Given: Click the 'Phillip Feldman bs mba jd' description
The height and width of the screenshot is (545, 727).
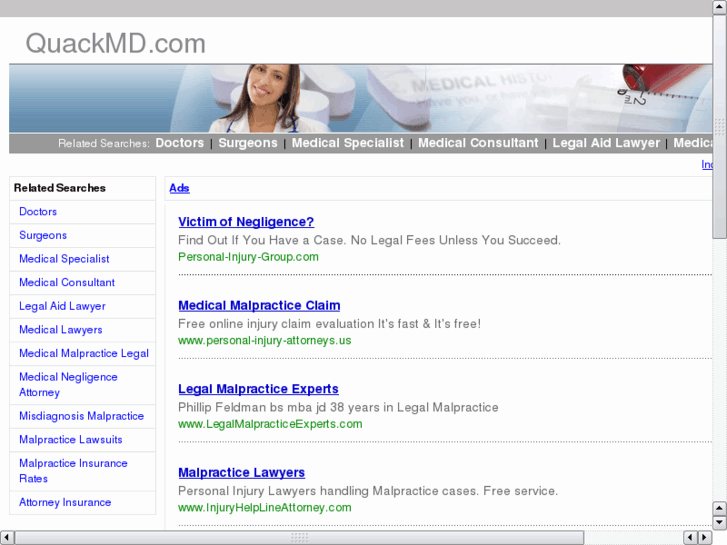Looking at the screenshot, I should click(x=338, y=407).
